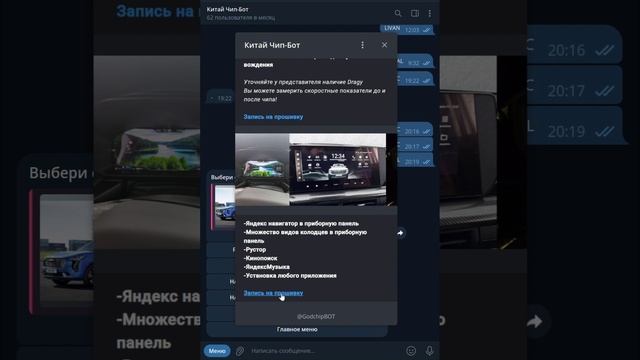Click the forward arrow beside popup message
This screenshot has height=360, width=640.
[400, 233]
